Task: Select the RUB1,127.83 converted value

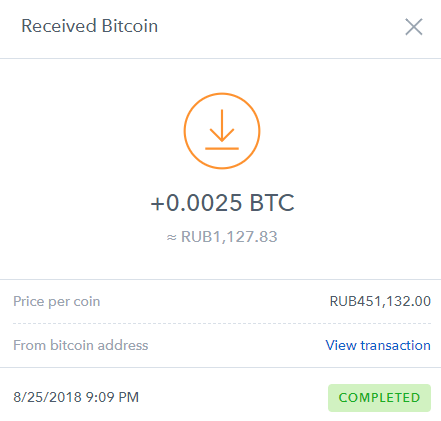Action: (229, 237)
